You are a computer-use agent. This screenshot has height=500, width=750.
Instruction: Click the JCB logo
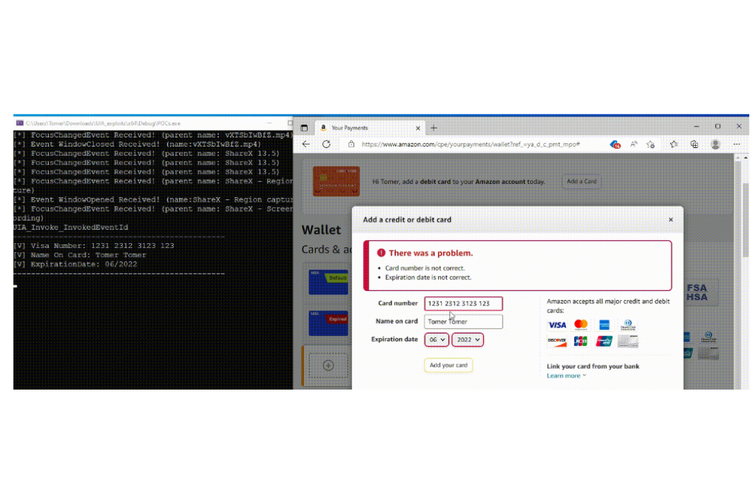[x=581, y=341]
